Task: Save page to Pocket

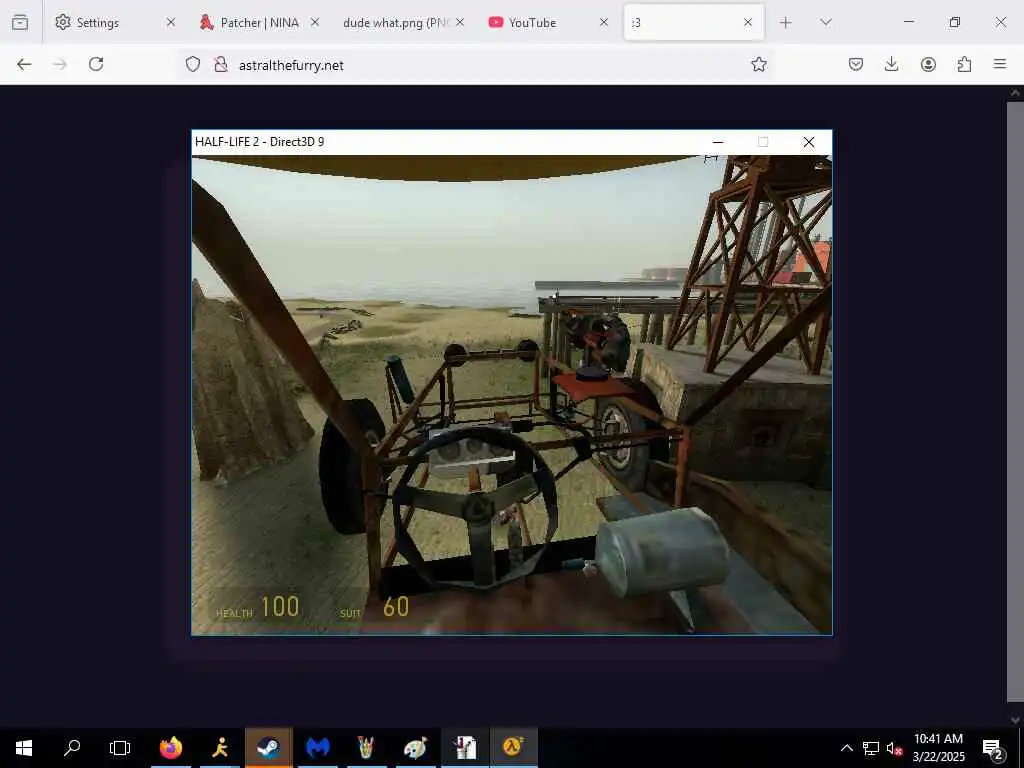Action: point(856,64)
